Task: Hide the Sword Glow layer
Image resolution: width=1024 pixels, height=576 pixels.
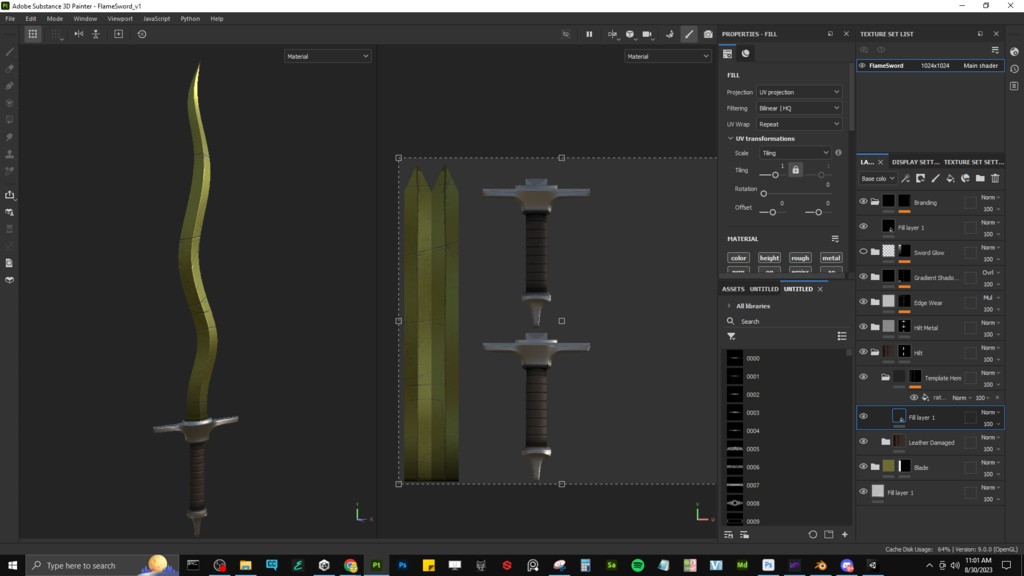Action: (x=863, y=252)
